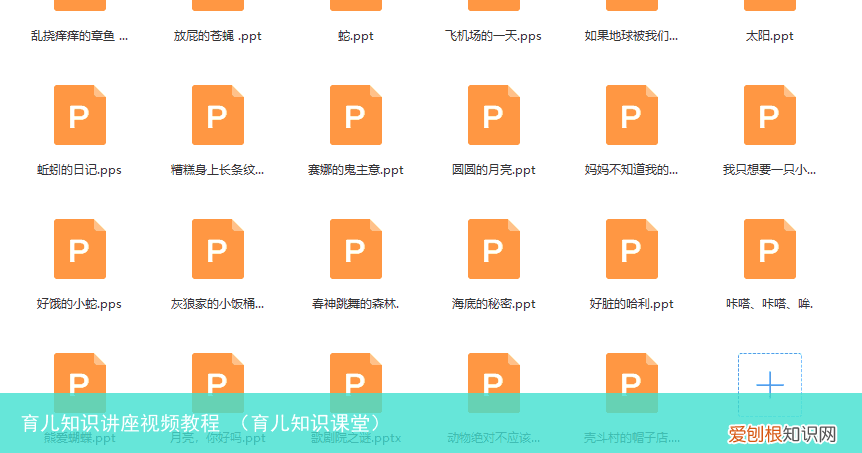Click the 歌剧院之谜.pptx file icon
The image size is (862, 453).
point(356,383)
